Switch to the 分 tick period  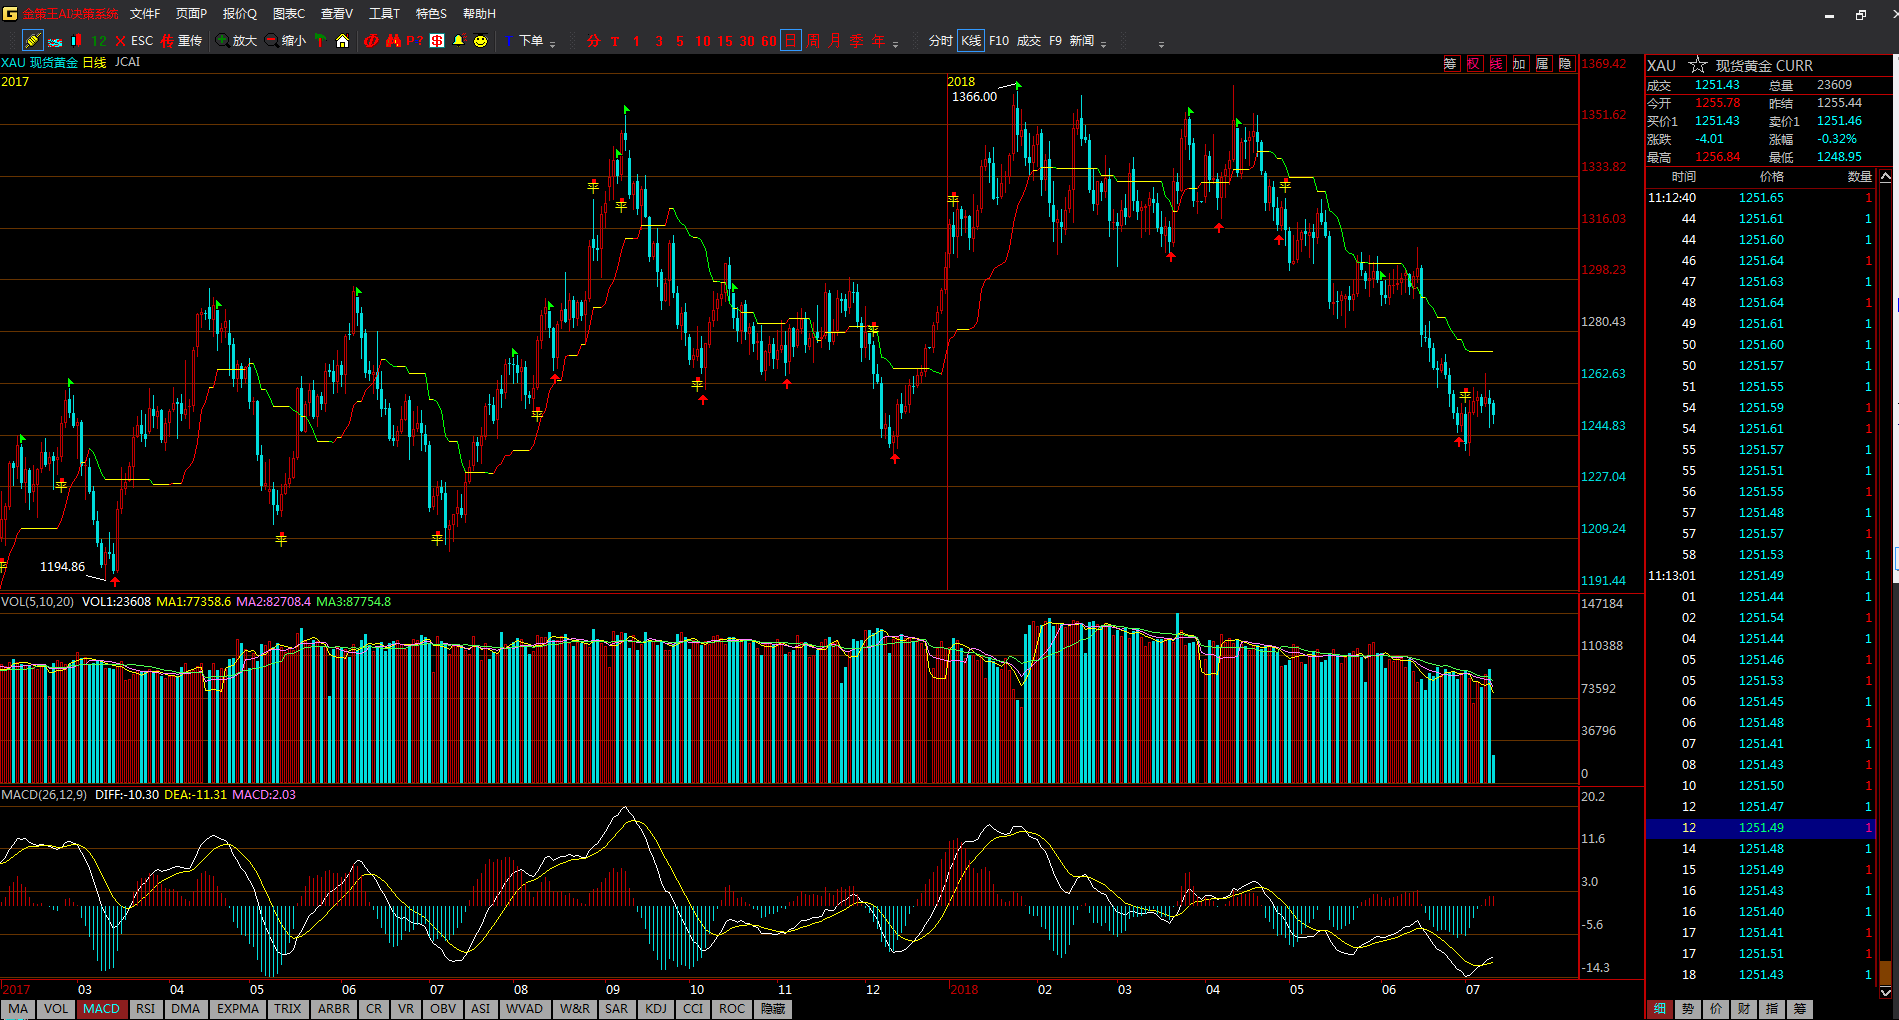[x=594, y=41]
